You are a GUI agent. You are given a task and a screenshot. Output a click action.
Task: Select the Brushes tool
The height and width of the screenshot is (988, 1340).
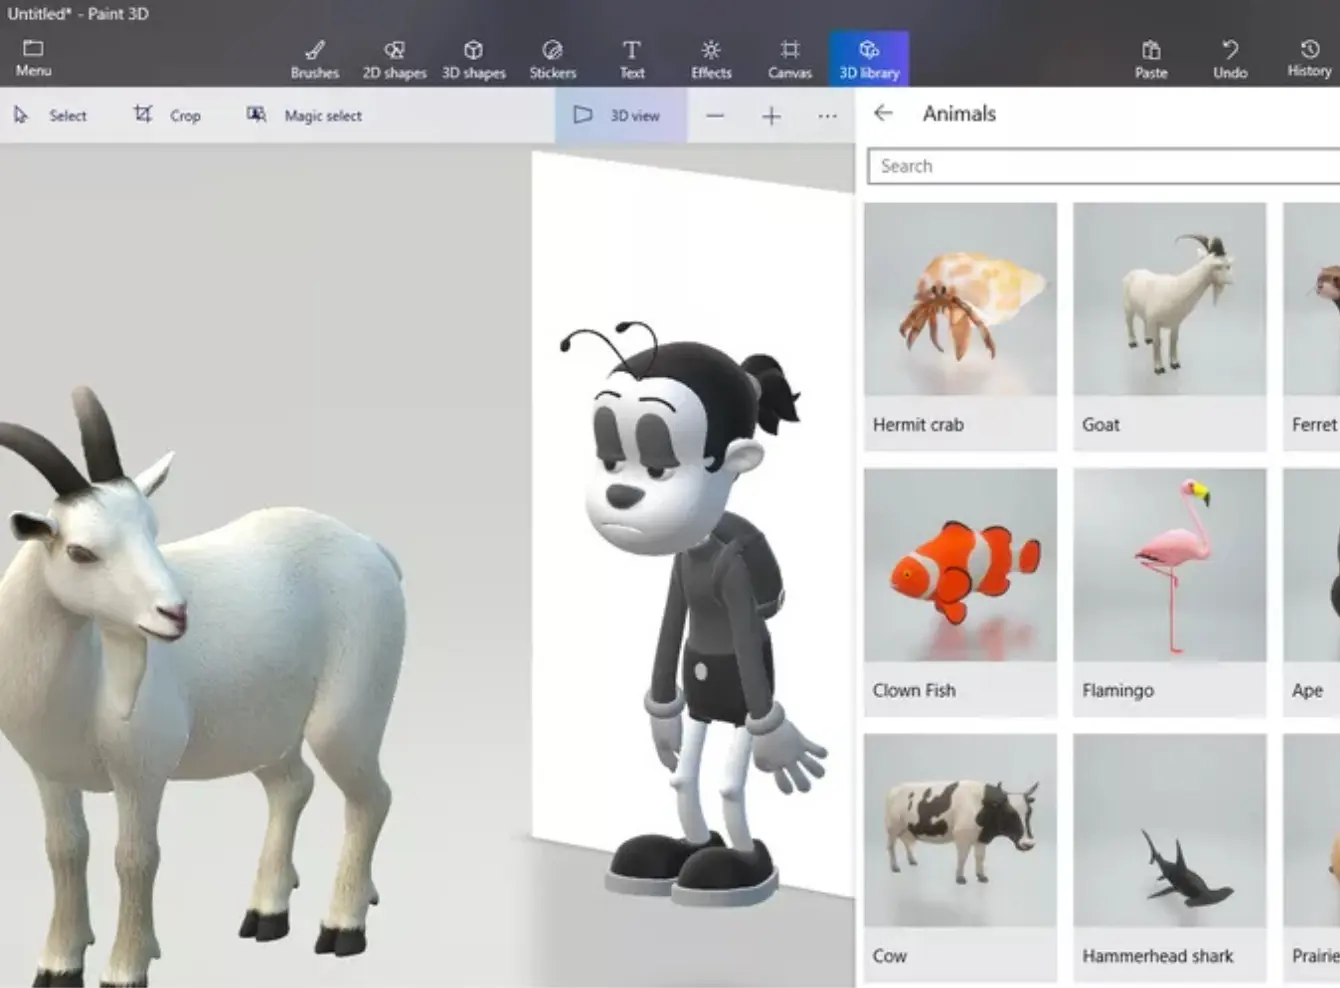(x=314, y=59)
